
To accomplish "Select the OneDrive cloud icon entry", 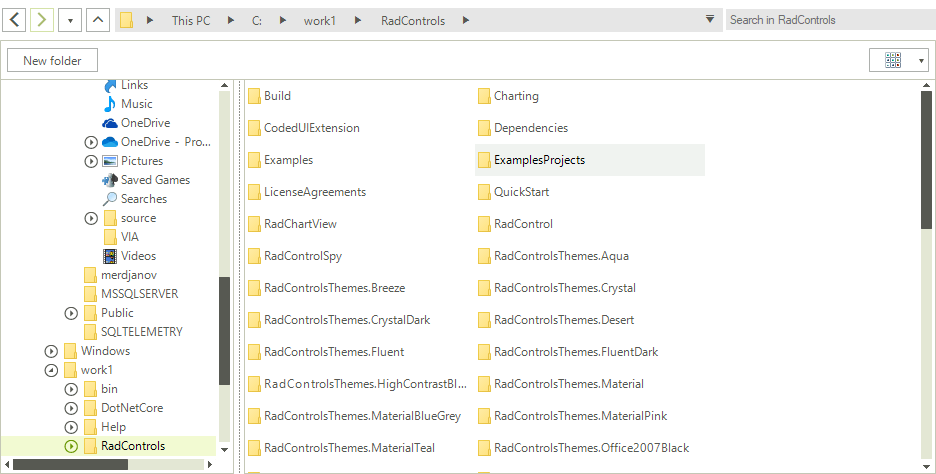I will point(110,123).
